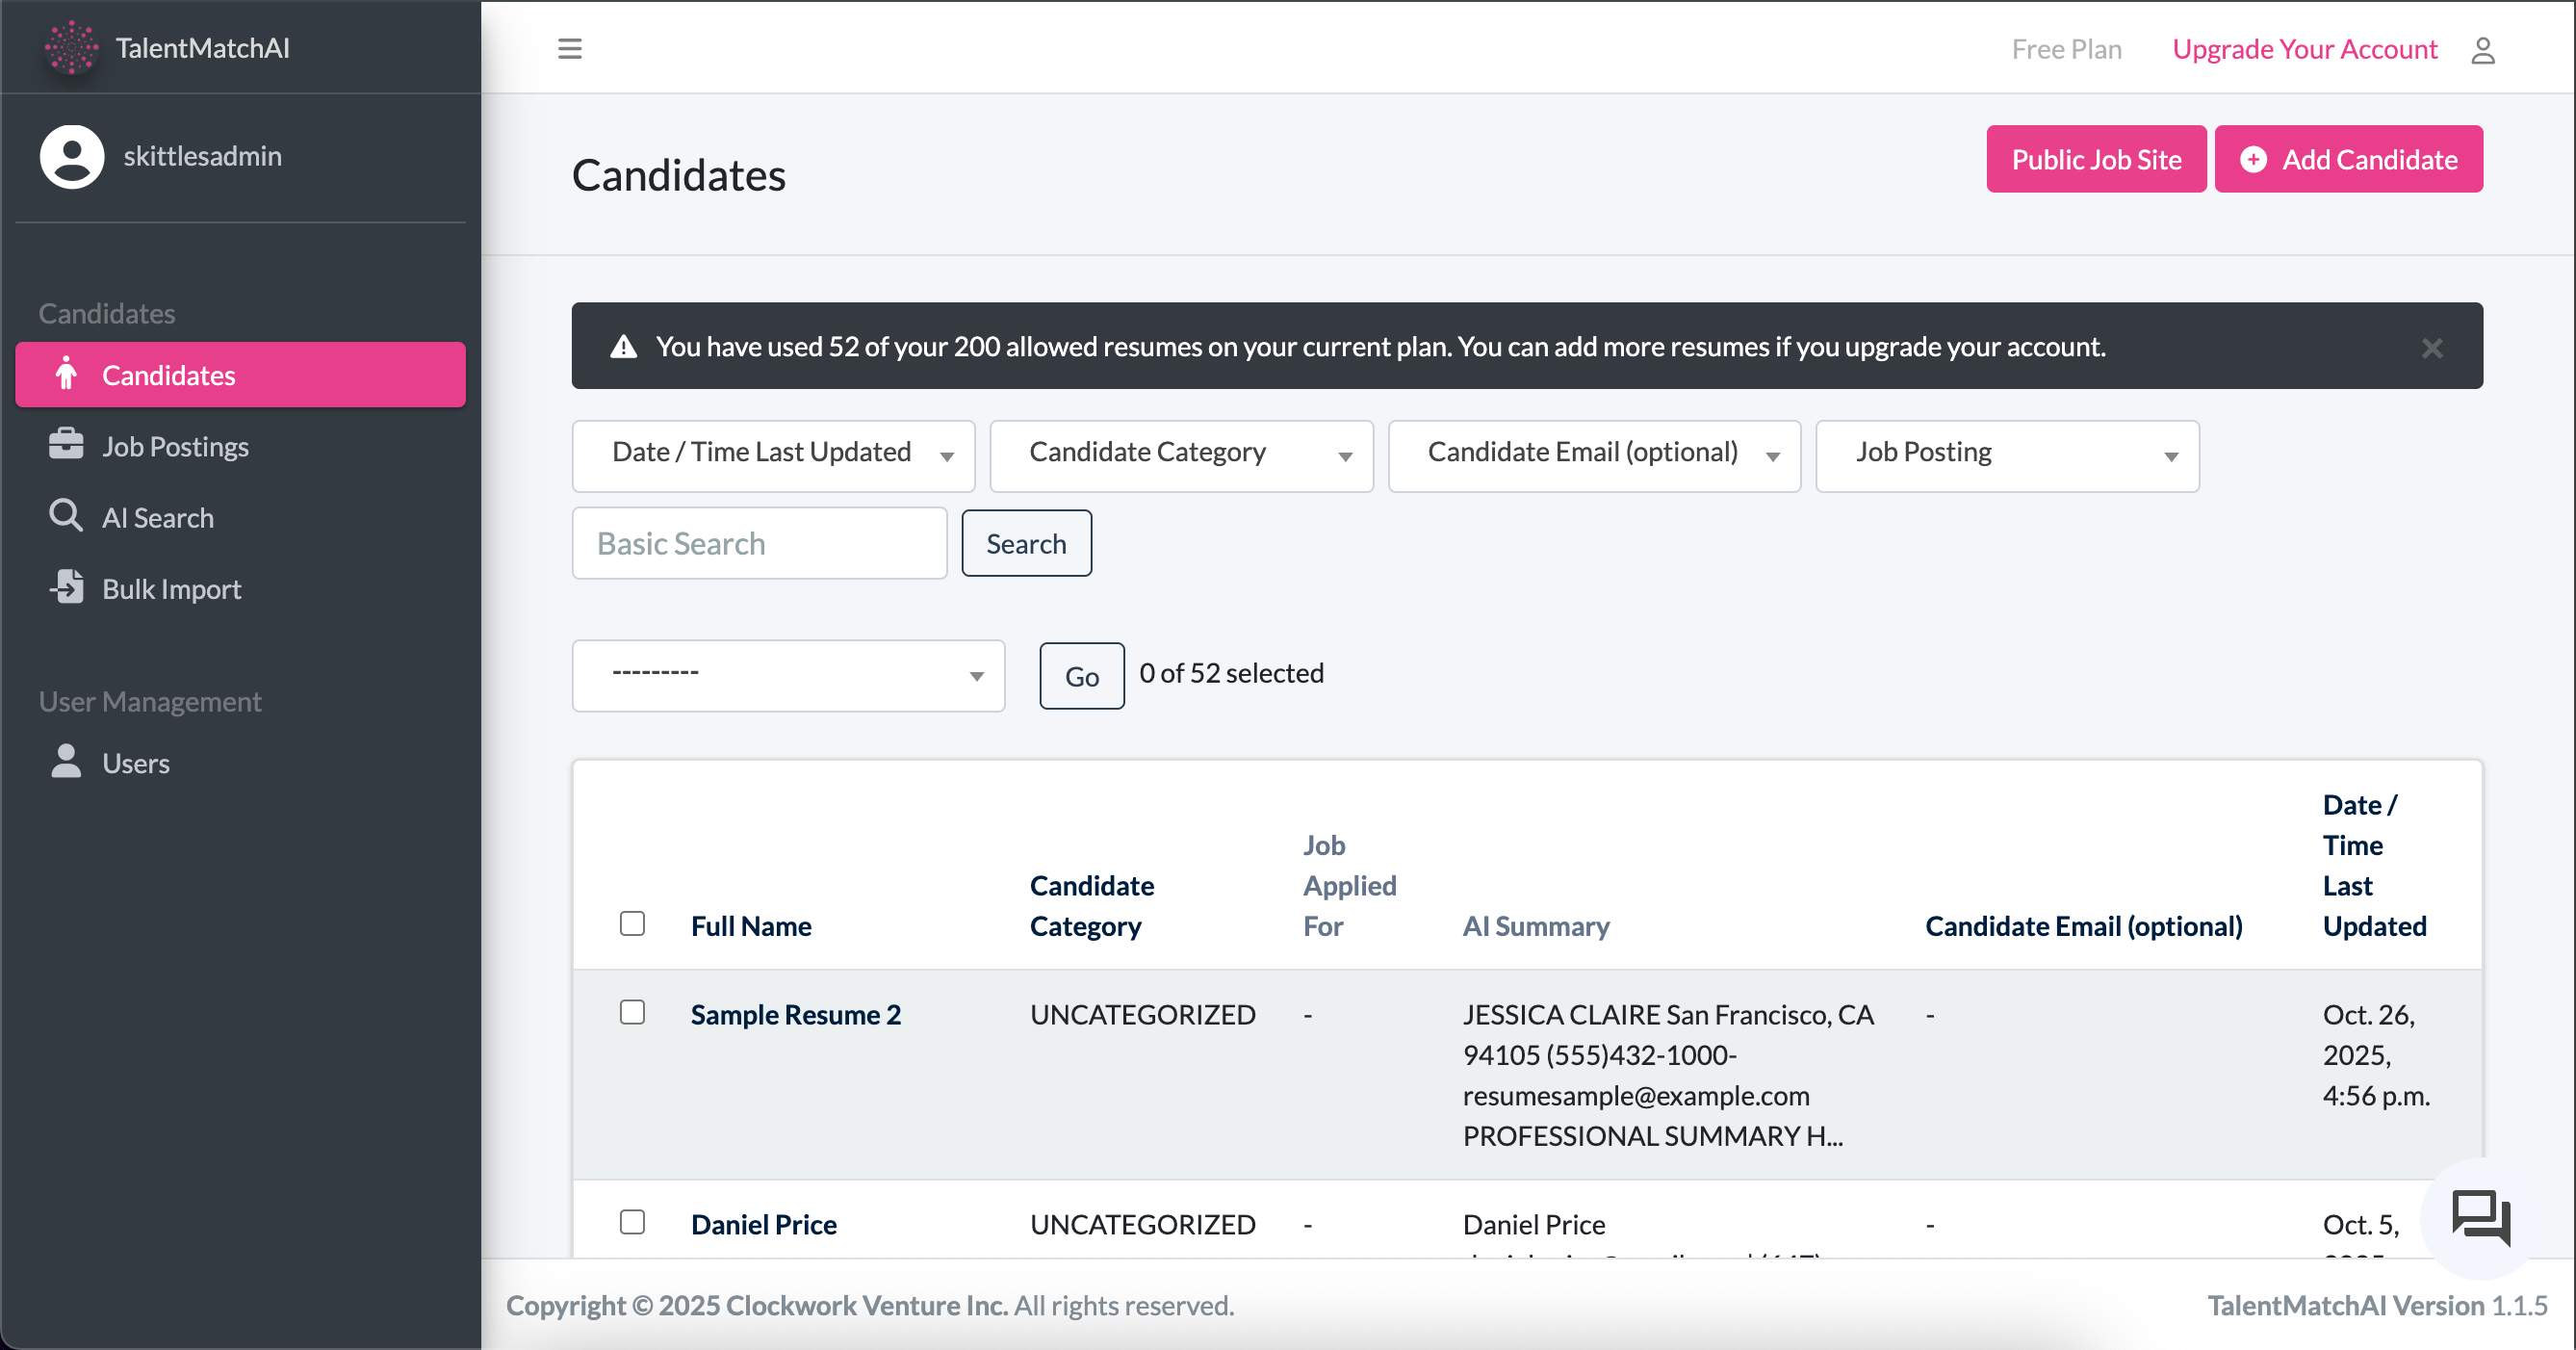Click inside the Basic Search field
This screenshot has width=2576, height=1350.
coord(759,543)
